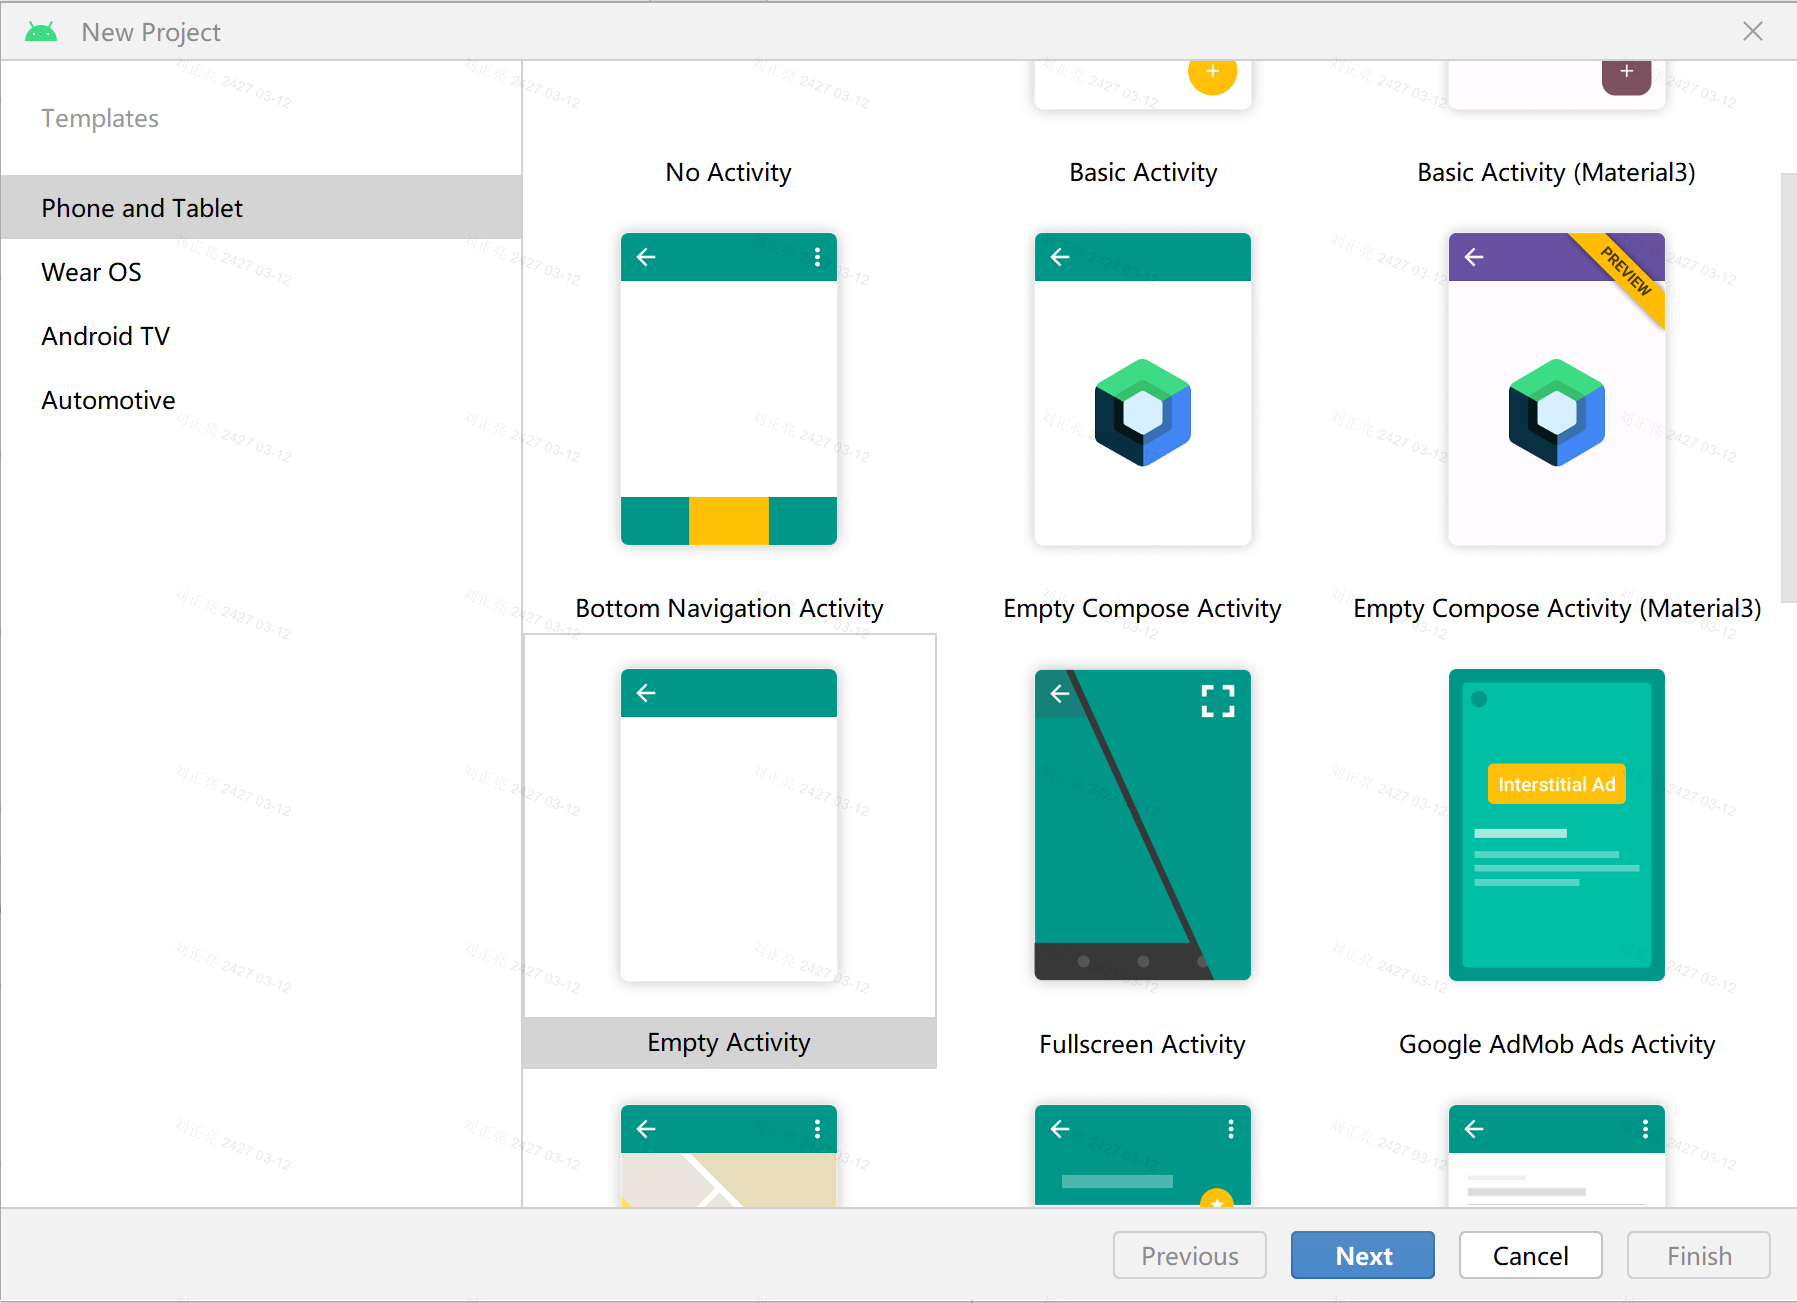Click the yellow tab in Bottom Navigation thumbnail

[728, 521]
